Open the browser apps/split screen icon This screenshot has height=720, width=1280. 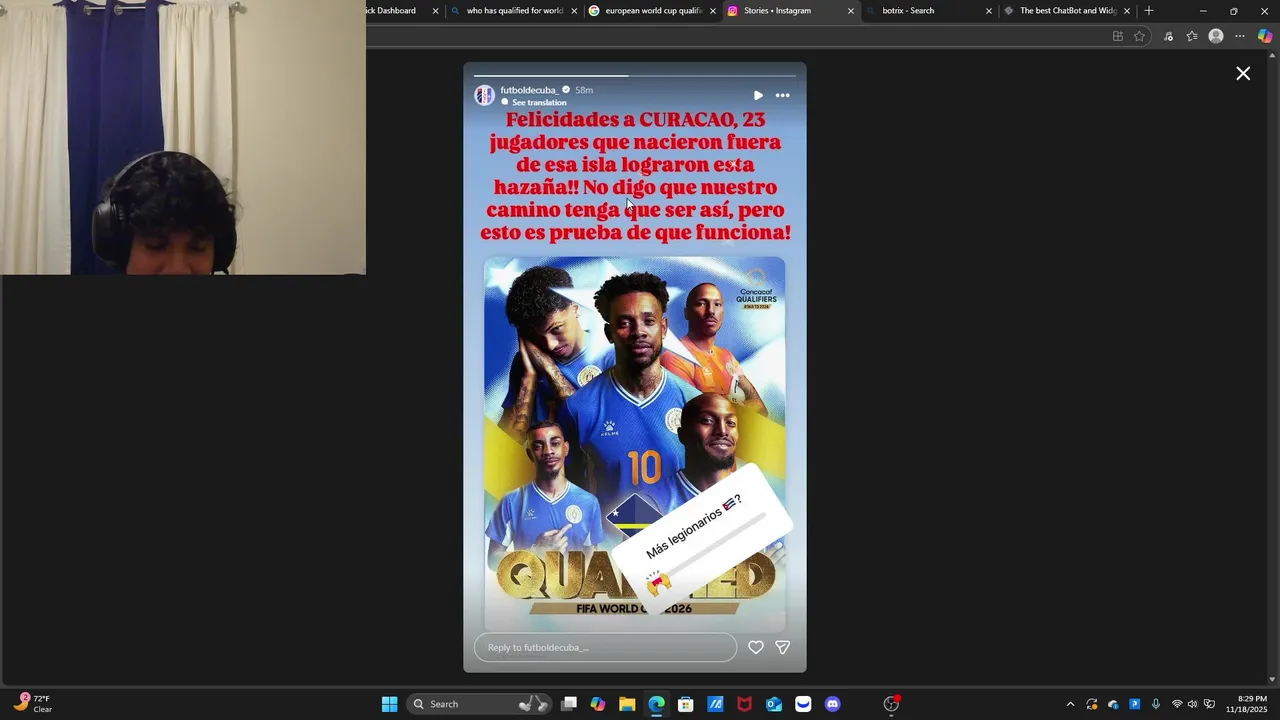click(x=1117, y=36)
